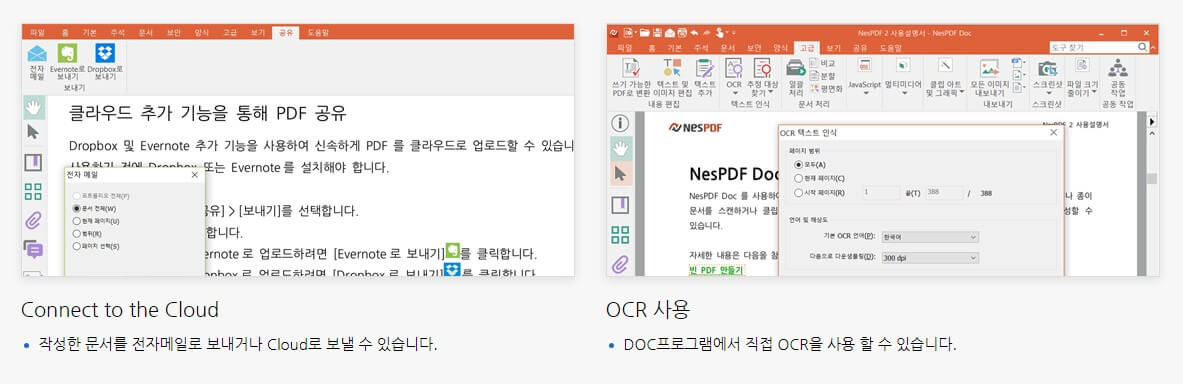The width and height of the screenshot is (1183, 384).
Task: Click the 비교 compare tool
Action: [x=822, y=63]
